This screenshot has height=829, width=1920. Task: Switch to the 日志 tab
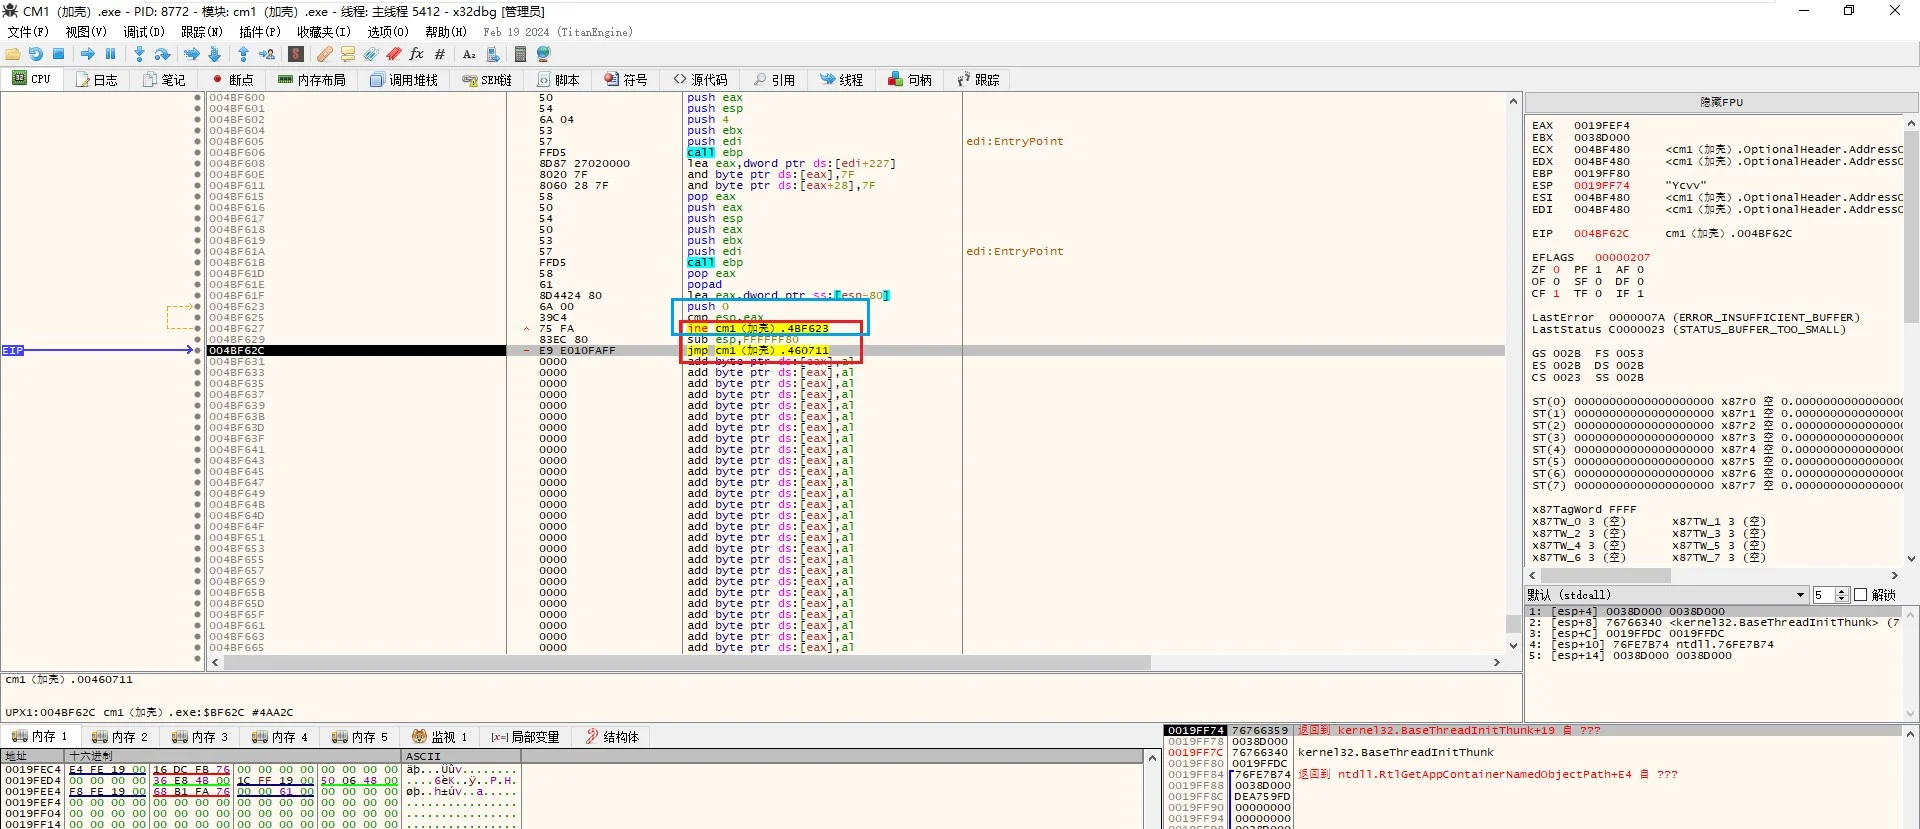tap(97, 80)
